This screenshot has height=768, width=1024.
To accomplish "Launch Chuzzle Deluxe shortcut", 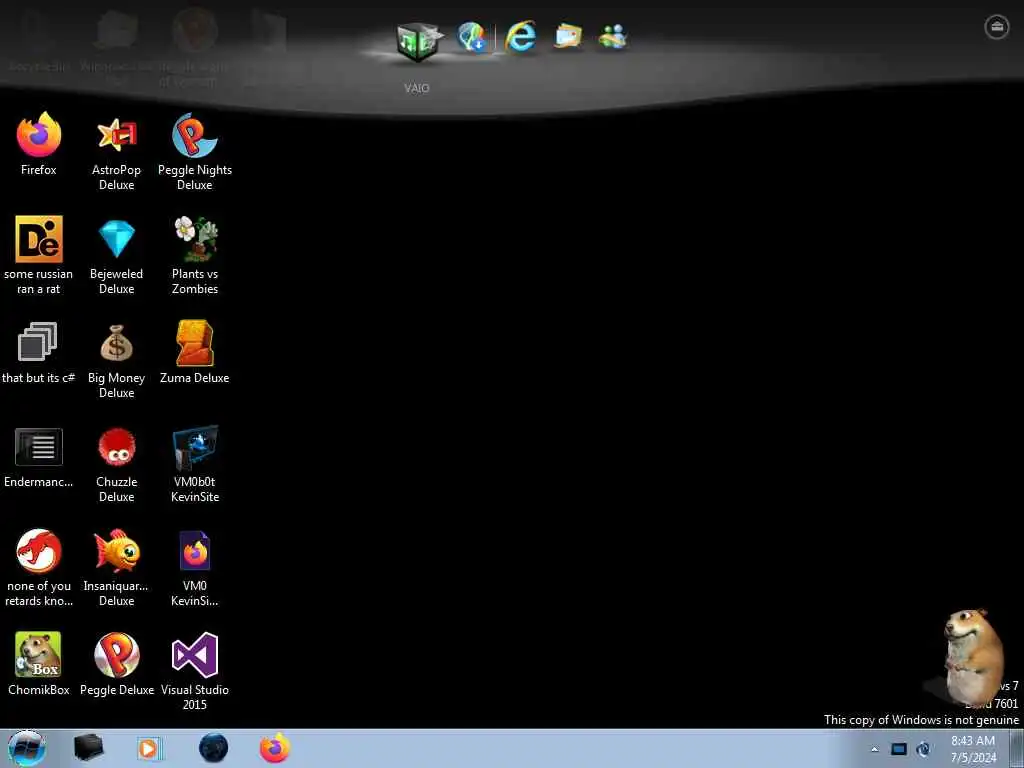I will [x=116, y=464].
